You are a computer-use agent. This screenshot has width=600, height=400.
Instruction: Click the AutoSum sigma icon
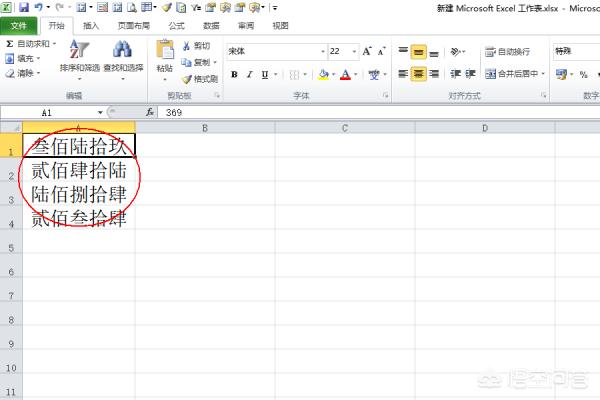[x=10, y=44]
